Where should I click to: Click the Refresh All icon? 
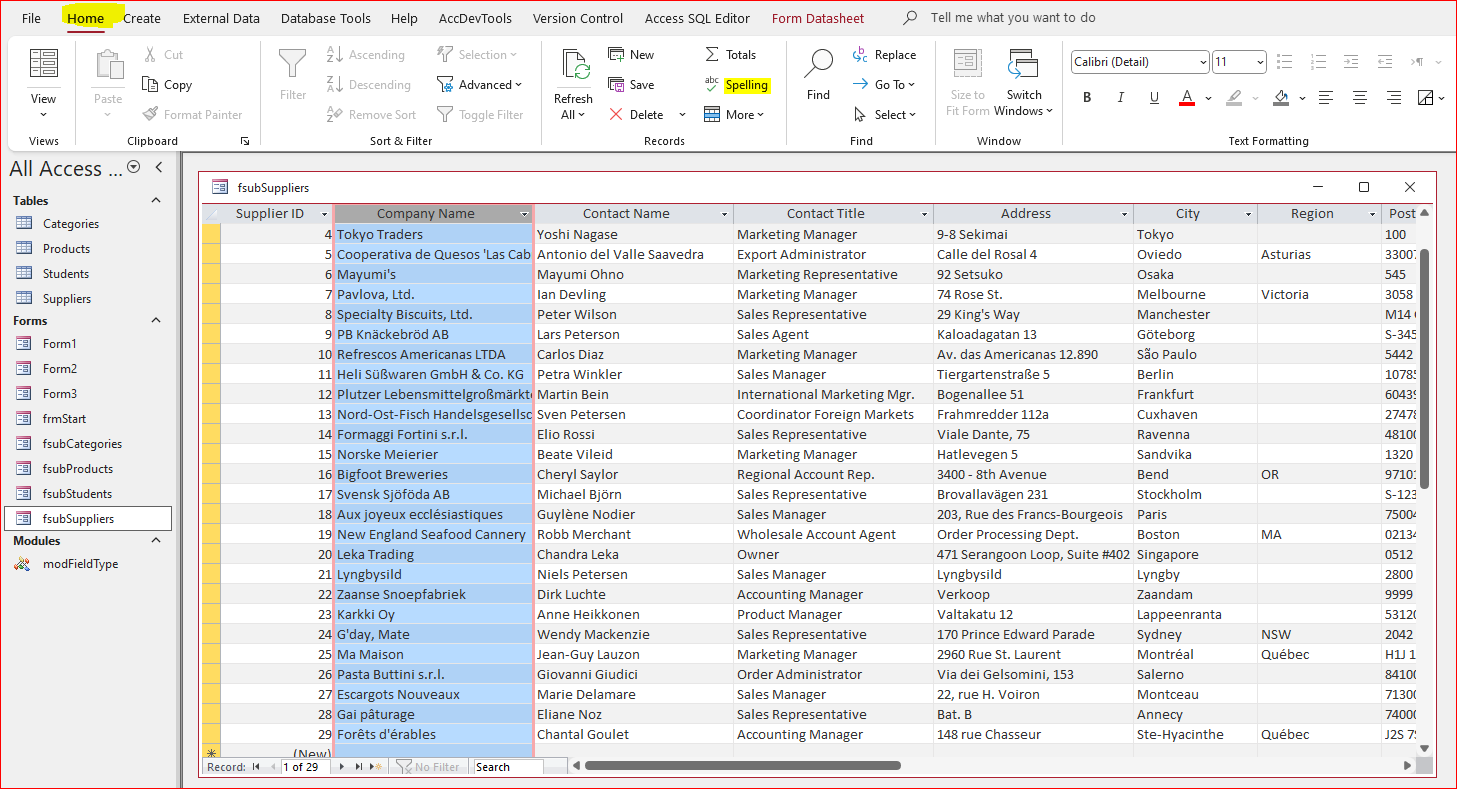click(575, 66)
